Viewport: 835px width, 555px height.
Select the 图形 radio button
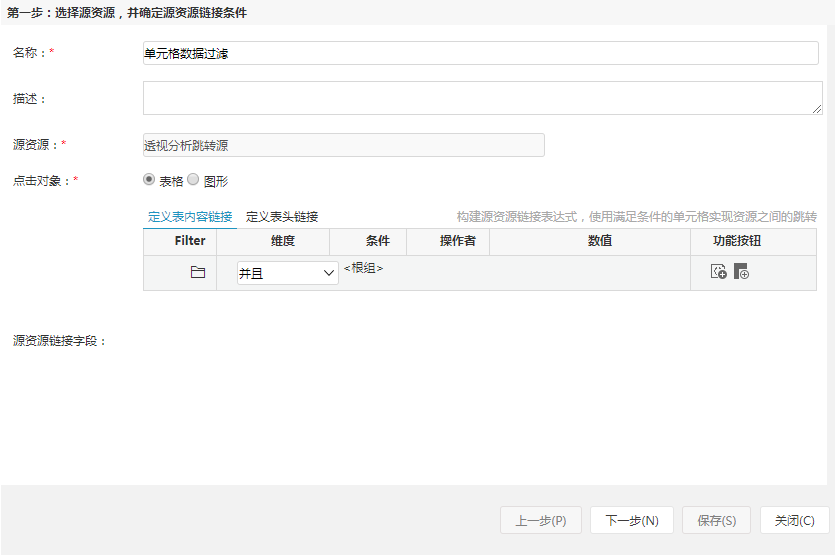193,179
